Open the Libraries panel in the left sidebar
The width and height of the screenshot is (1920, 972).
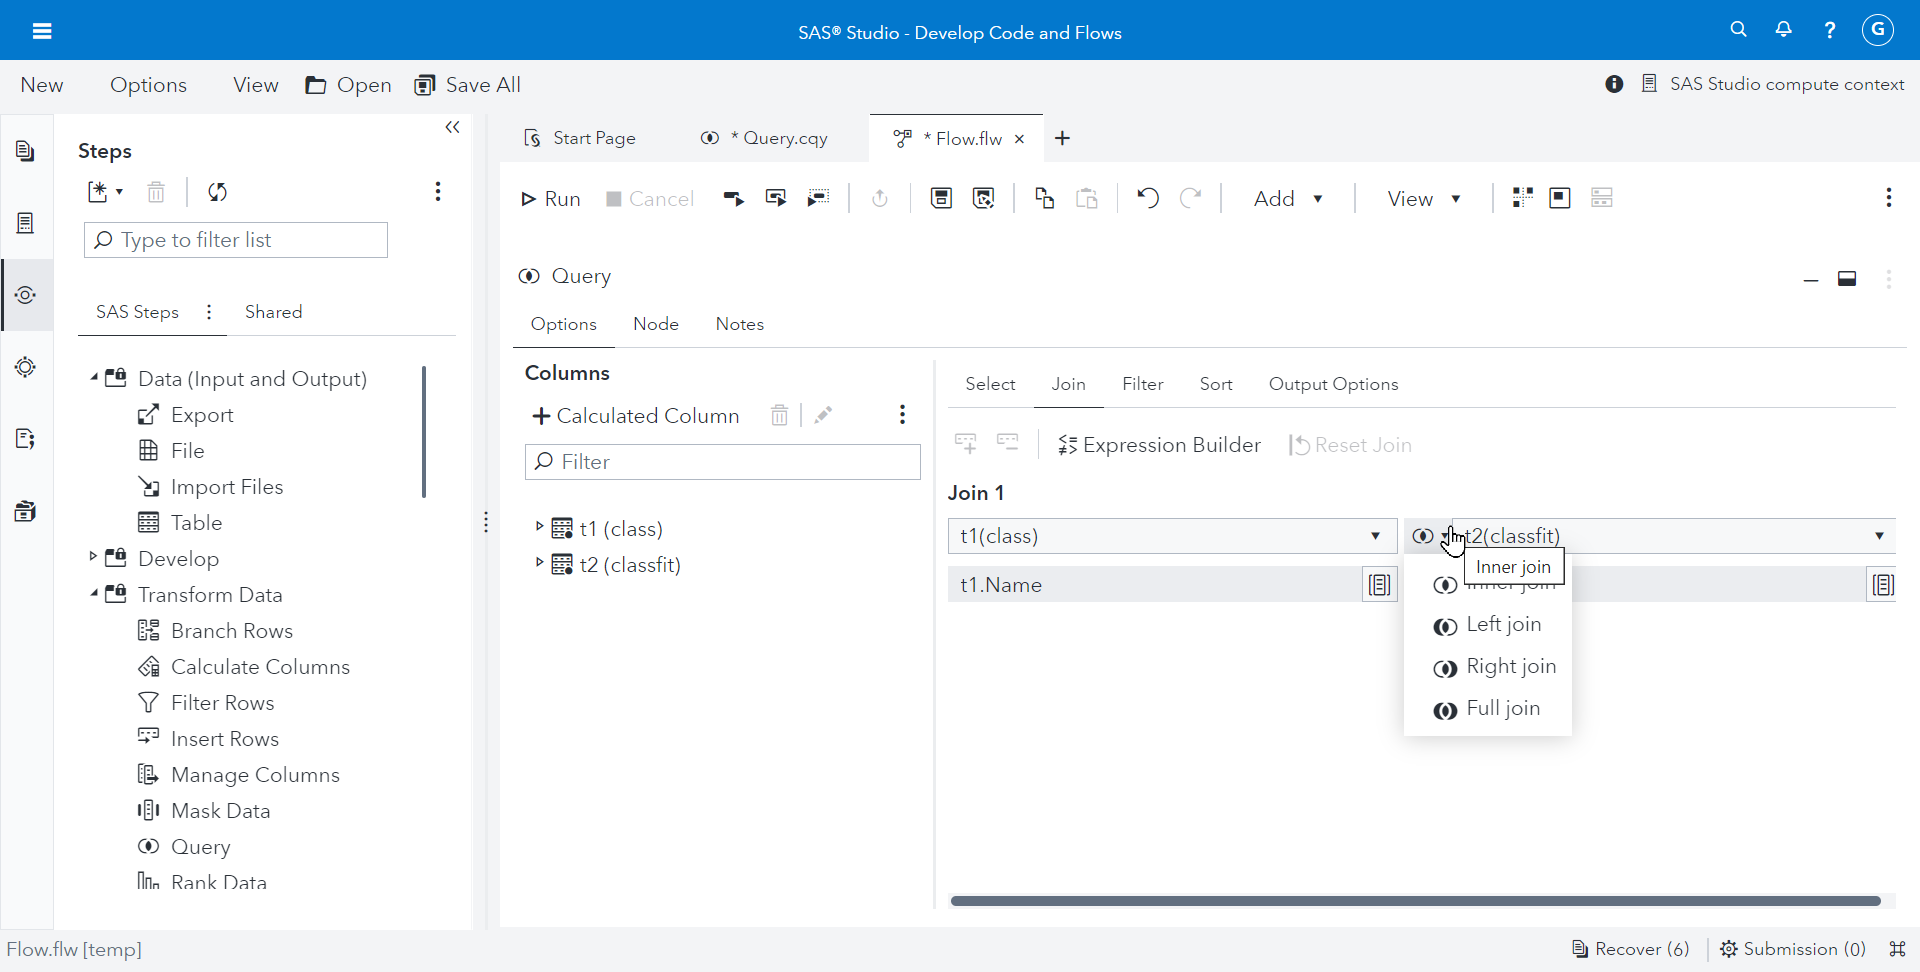25,511
